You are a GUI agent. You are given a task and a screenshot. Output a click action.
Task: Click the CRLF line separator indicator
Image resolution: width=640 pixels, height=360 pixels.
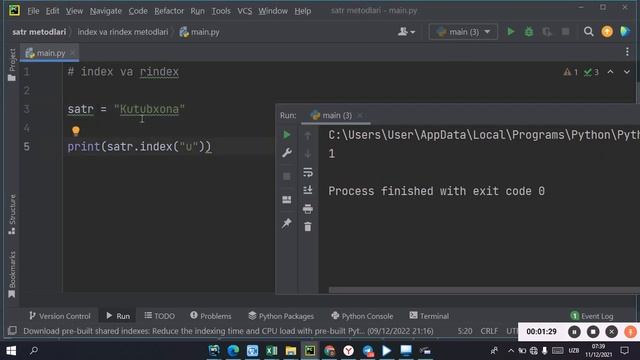[489, 331]
